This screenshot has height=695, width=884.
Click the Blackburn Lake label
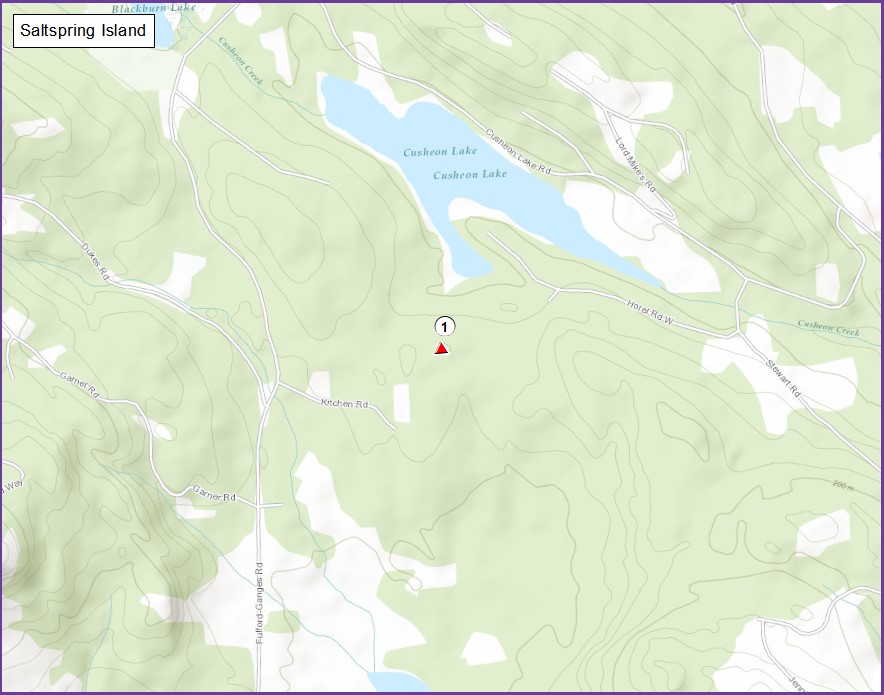tap(153, 8)
